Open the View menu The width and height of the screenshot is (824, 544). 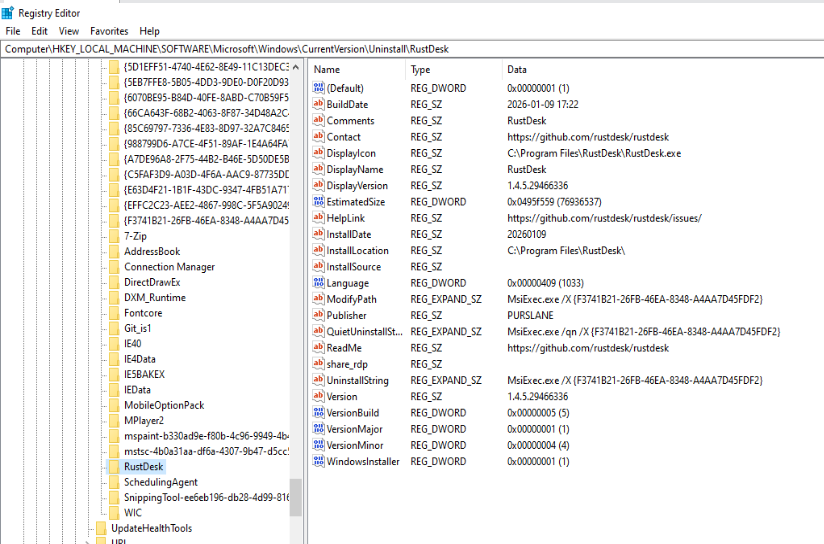69,31
